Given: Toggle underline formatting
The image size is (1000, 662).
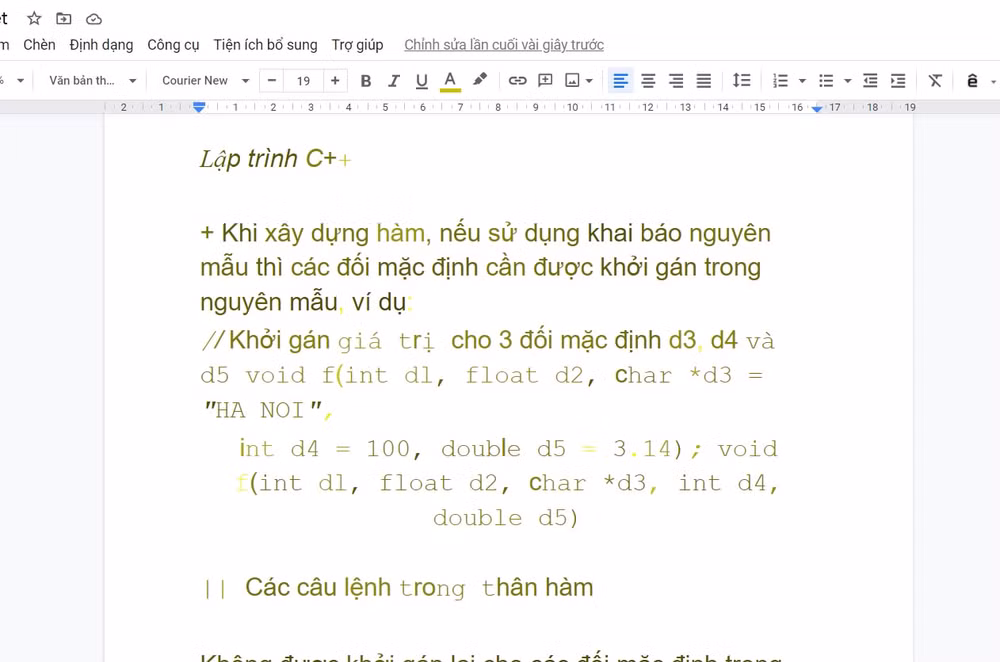Looking at the screenshot, I should [x=422, y=81].
